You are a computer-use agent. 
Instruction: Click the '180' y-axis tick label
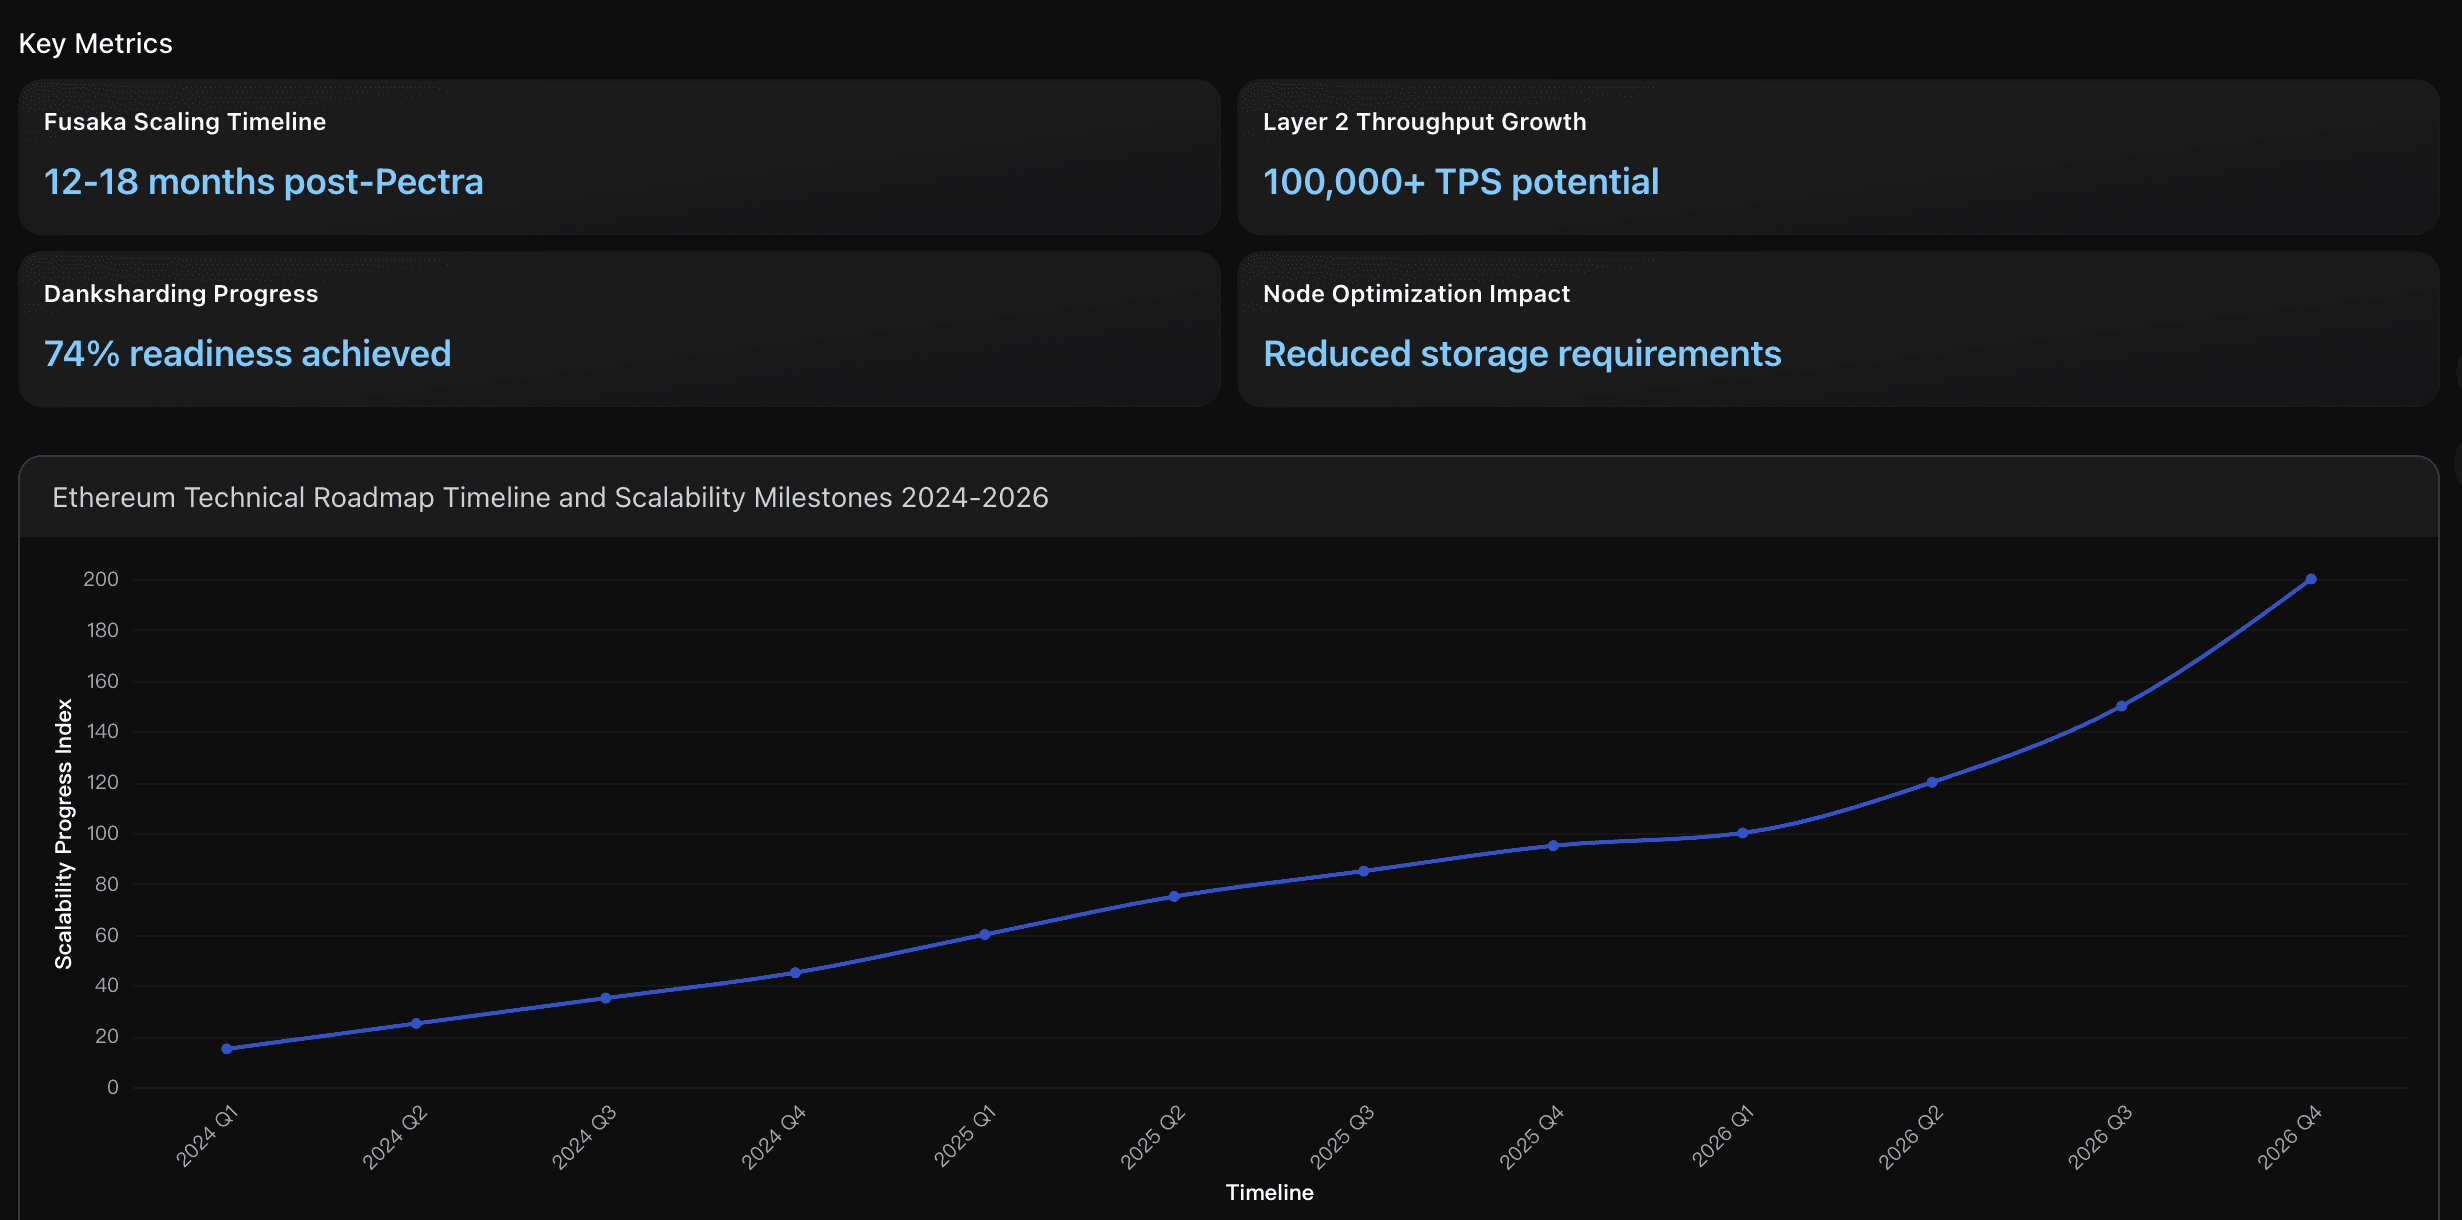[102, 630]
